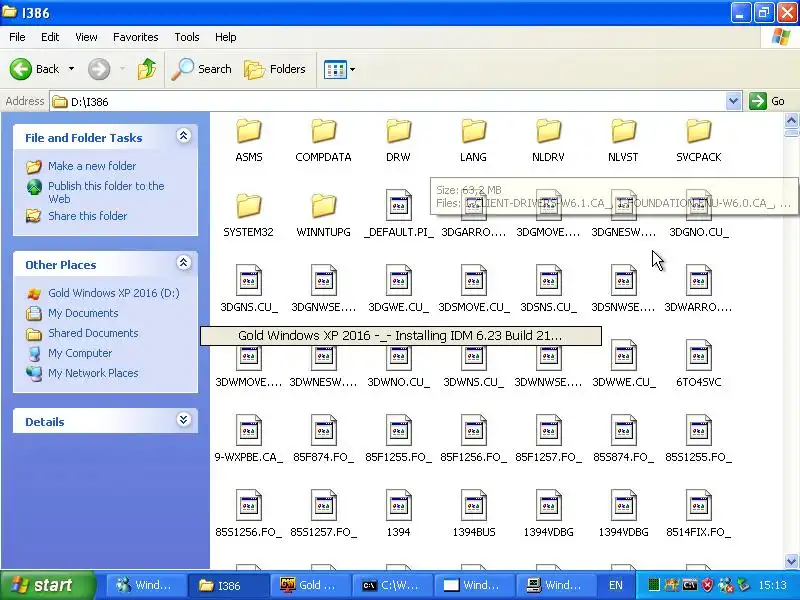Select the 3DGNS.CU_ file icon

pos(248,280)
